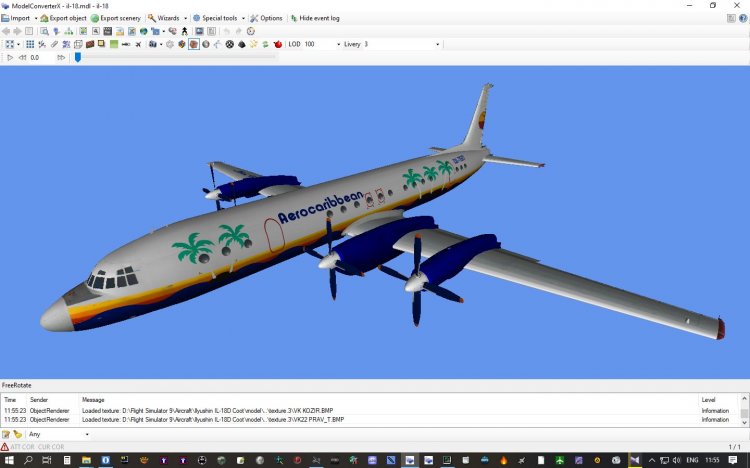Image resolution: width=750 pixels, height=468 pixels.
Task: Click the yellow sparkles icon
Action: click(254, 44)
